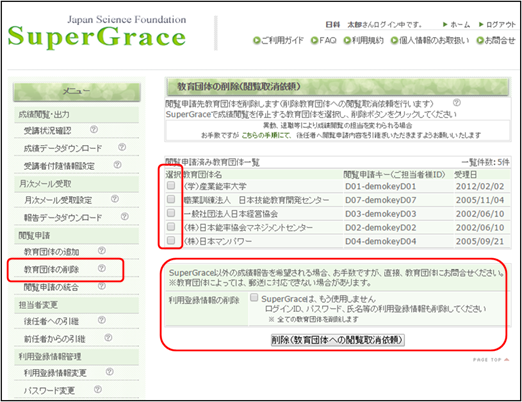The height and width of the screenshot is (402, 522).
Task: Jump up via PAGE TOP link
Action: click(x=491, y=360)
